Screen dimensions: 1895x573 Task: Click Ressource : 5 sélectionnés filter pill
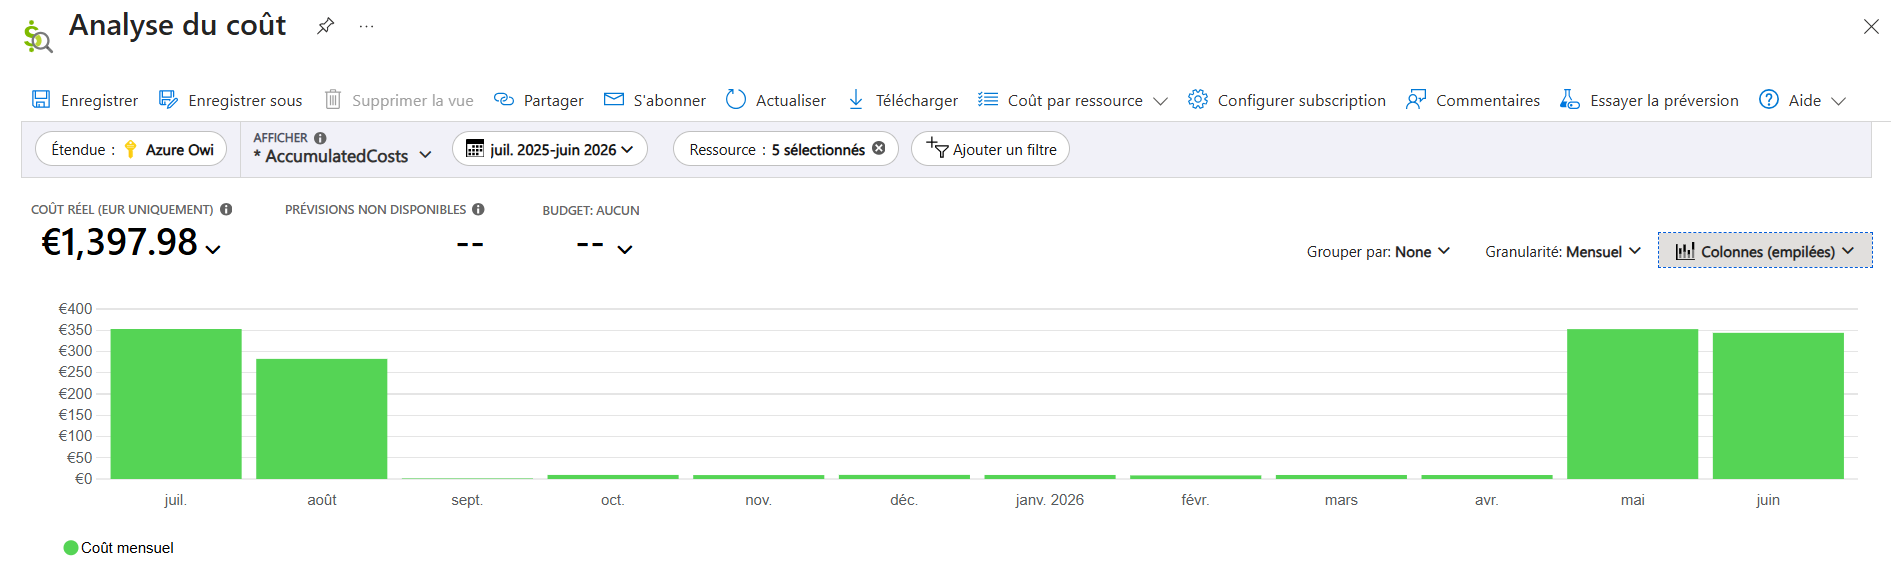tap(786, 149)
